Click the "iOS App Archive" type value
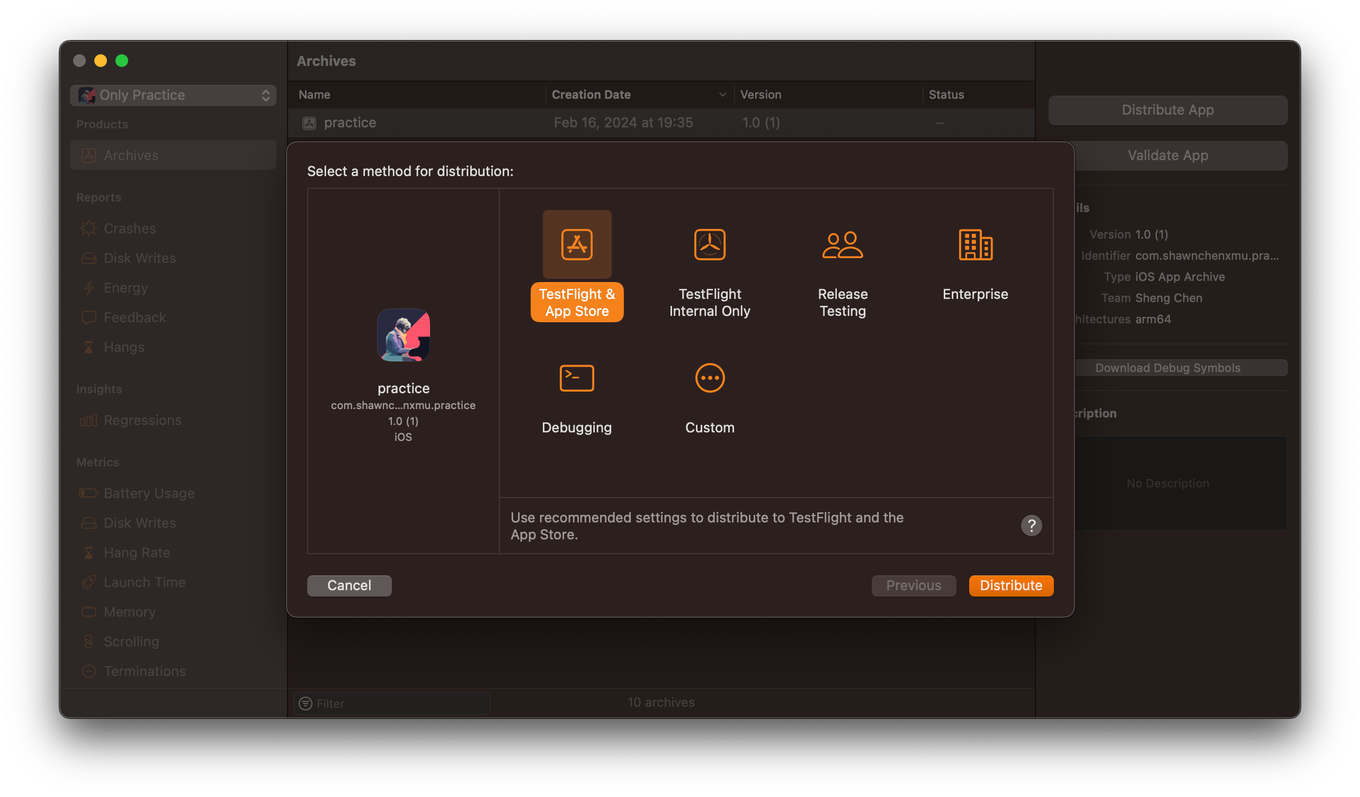Screen dimensions: 1360x797 click(1180, 277)
